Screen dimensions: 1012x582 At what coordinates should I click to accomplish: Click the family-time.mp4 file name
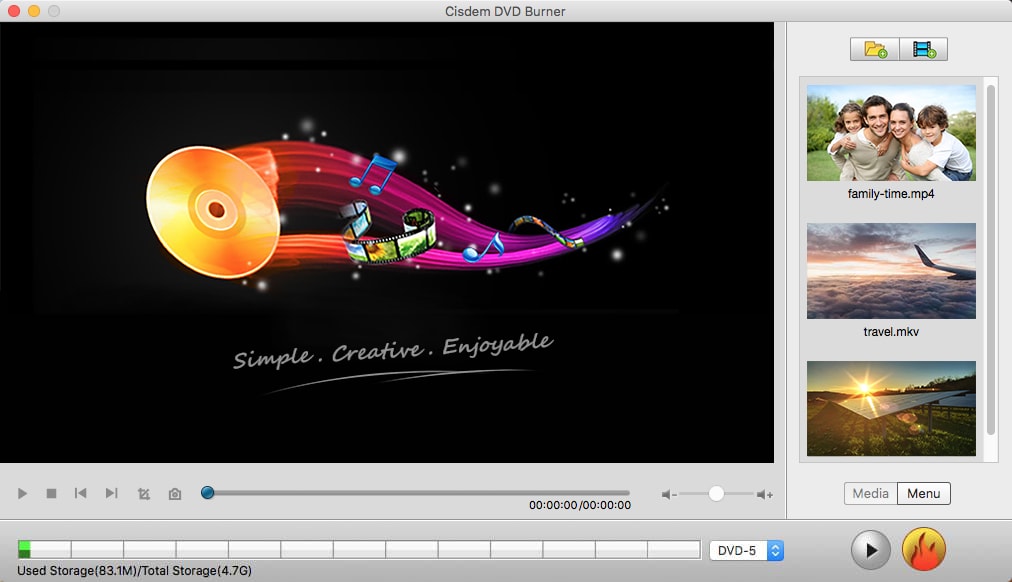pos(891,194)
